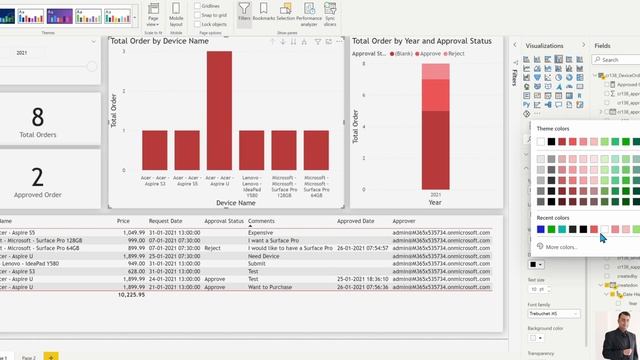Open the Background color dropdown

point(536,338)
